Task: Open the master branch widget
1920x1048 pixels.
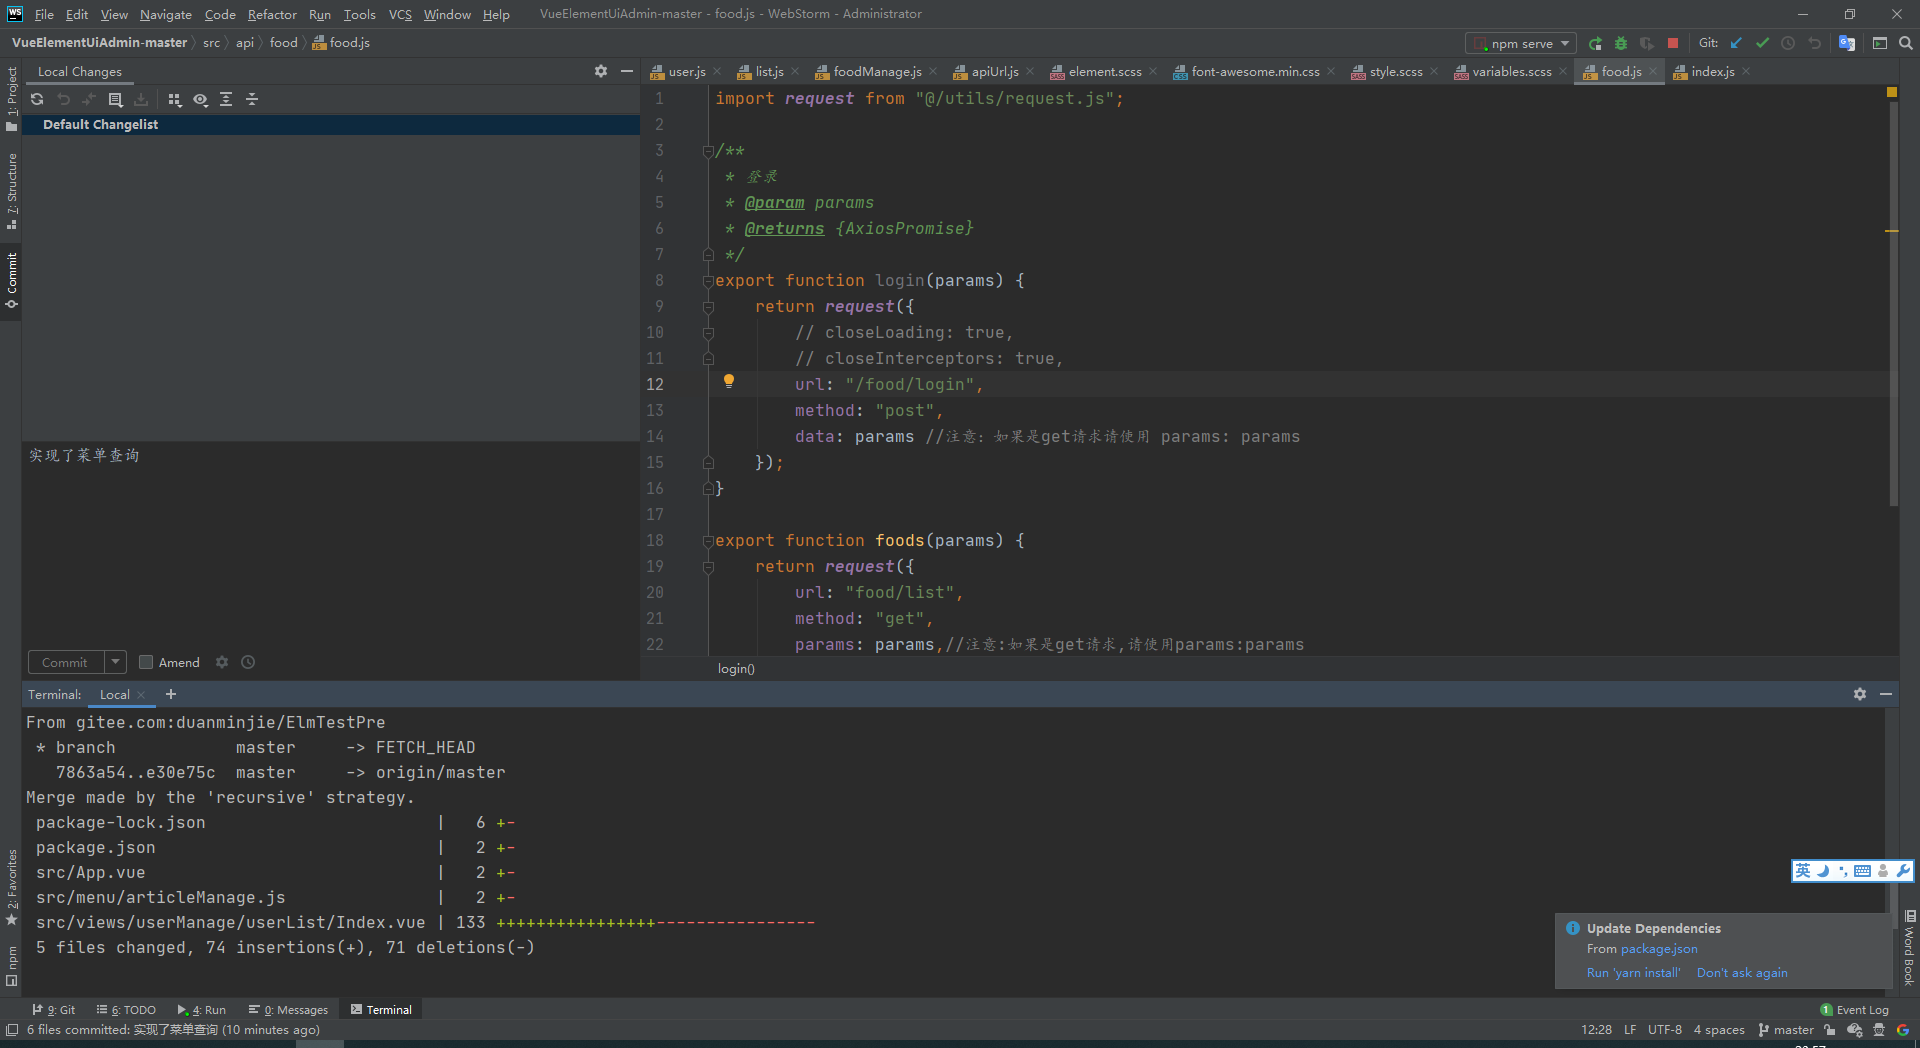Action: (1786, 1030)
